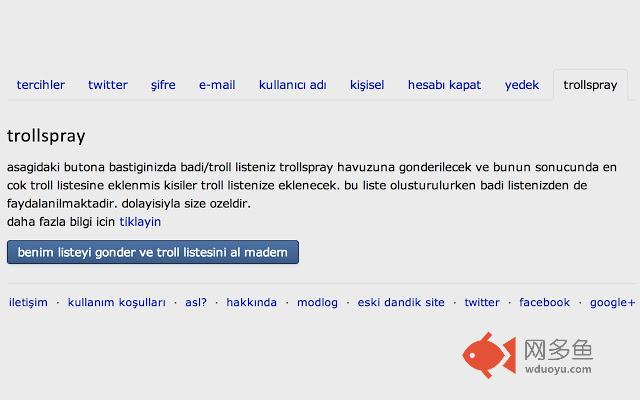This screenshot has height=400, width=640.
Task: Open the tercihler tab
Action: pyautogui.click(x=40, y=85)
